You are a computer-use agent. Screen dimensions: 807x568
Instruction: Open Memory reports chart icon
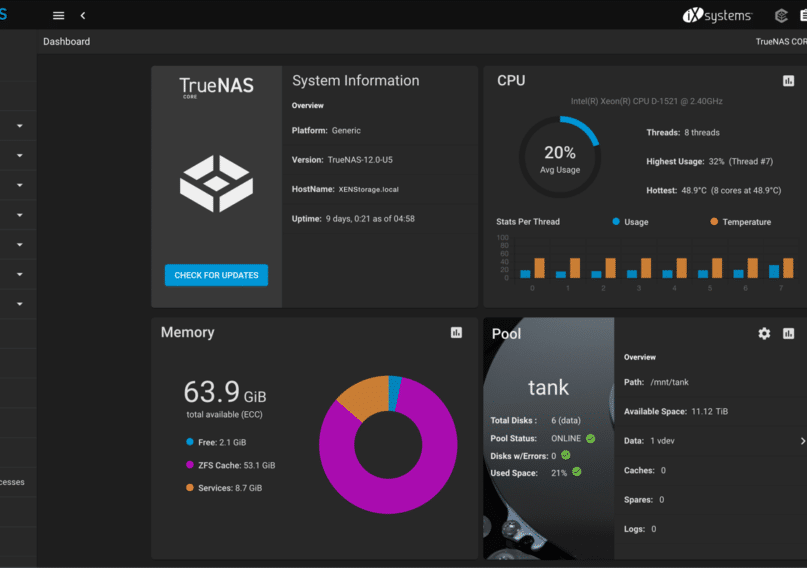click(x=456, y=333)
